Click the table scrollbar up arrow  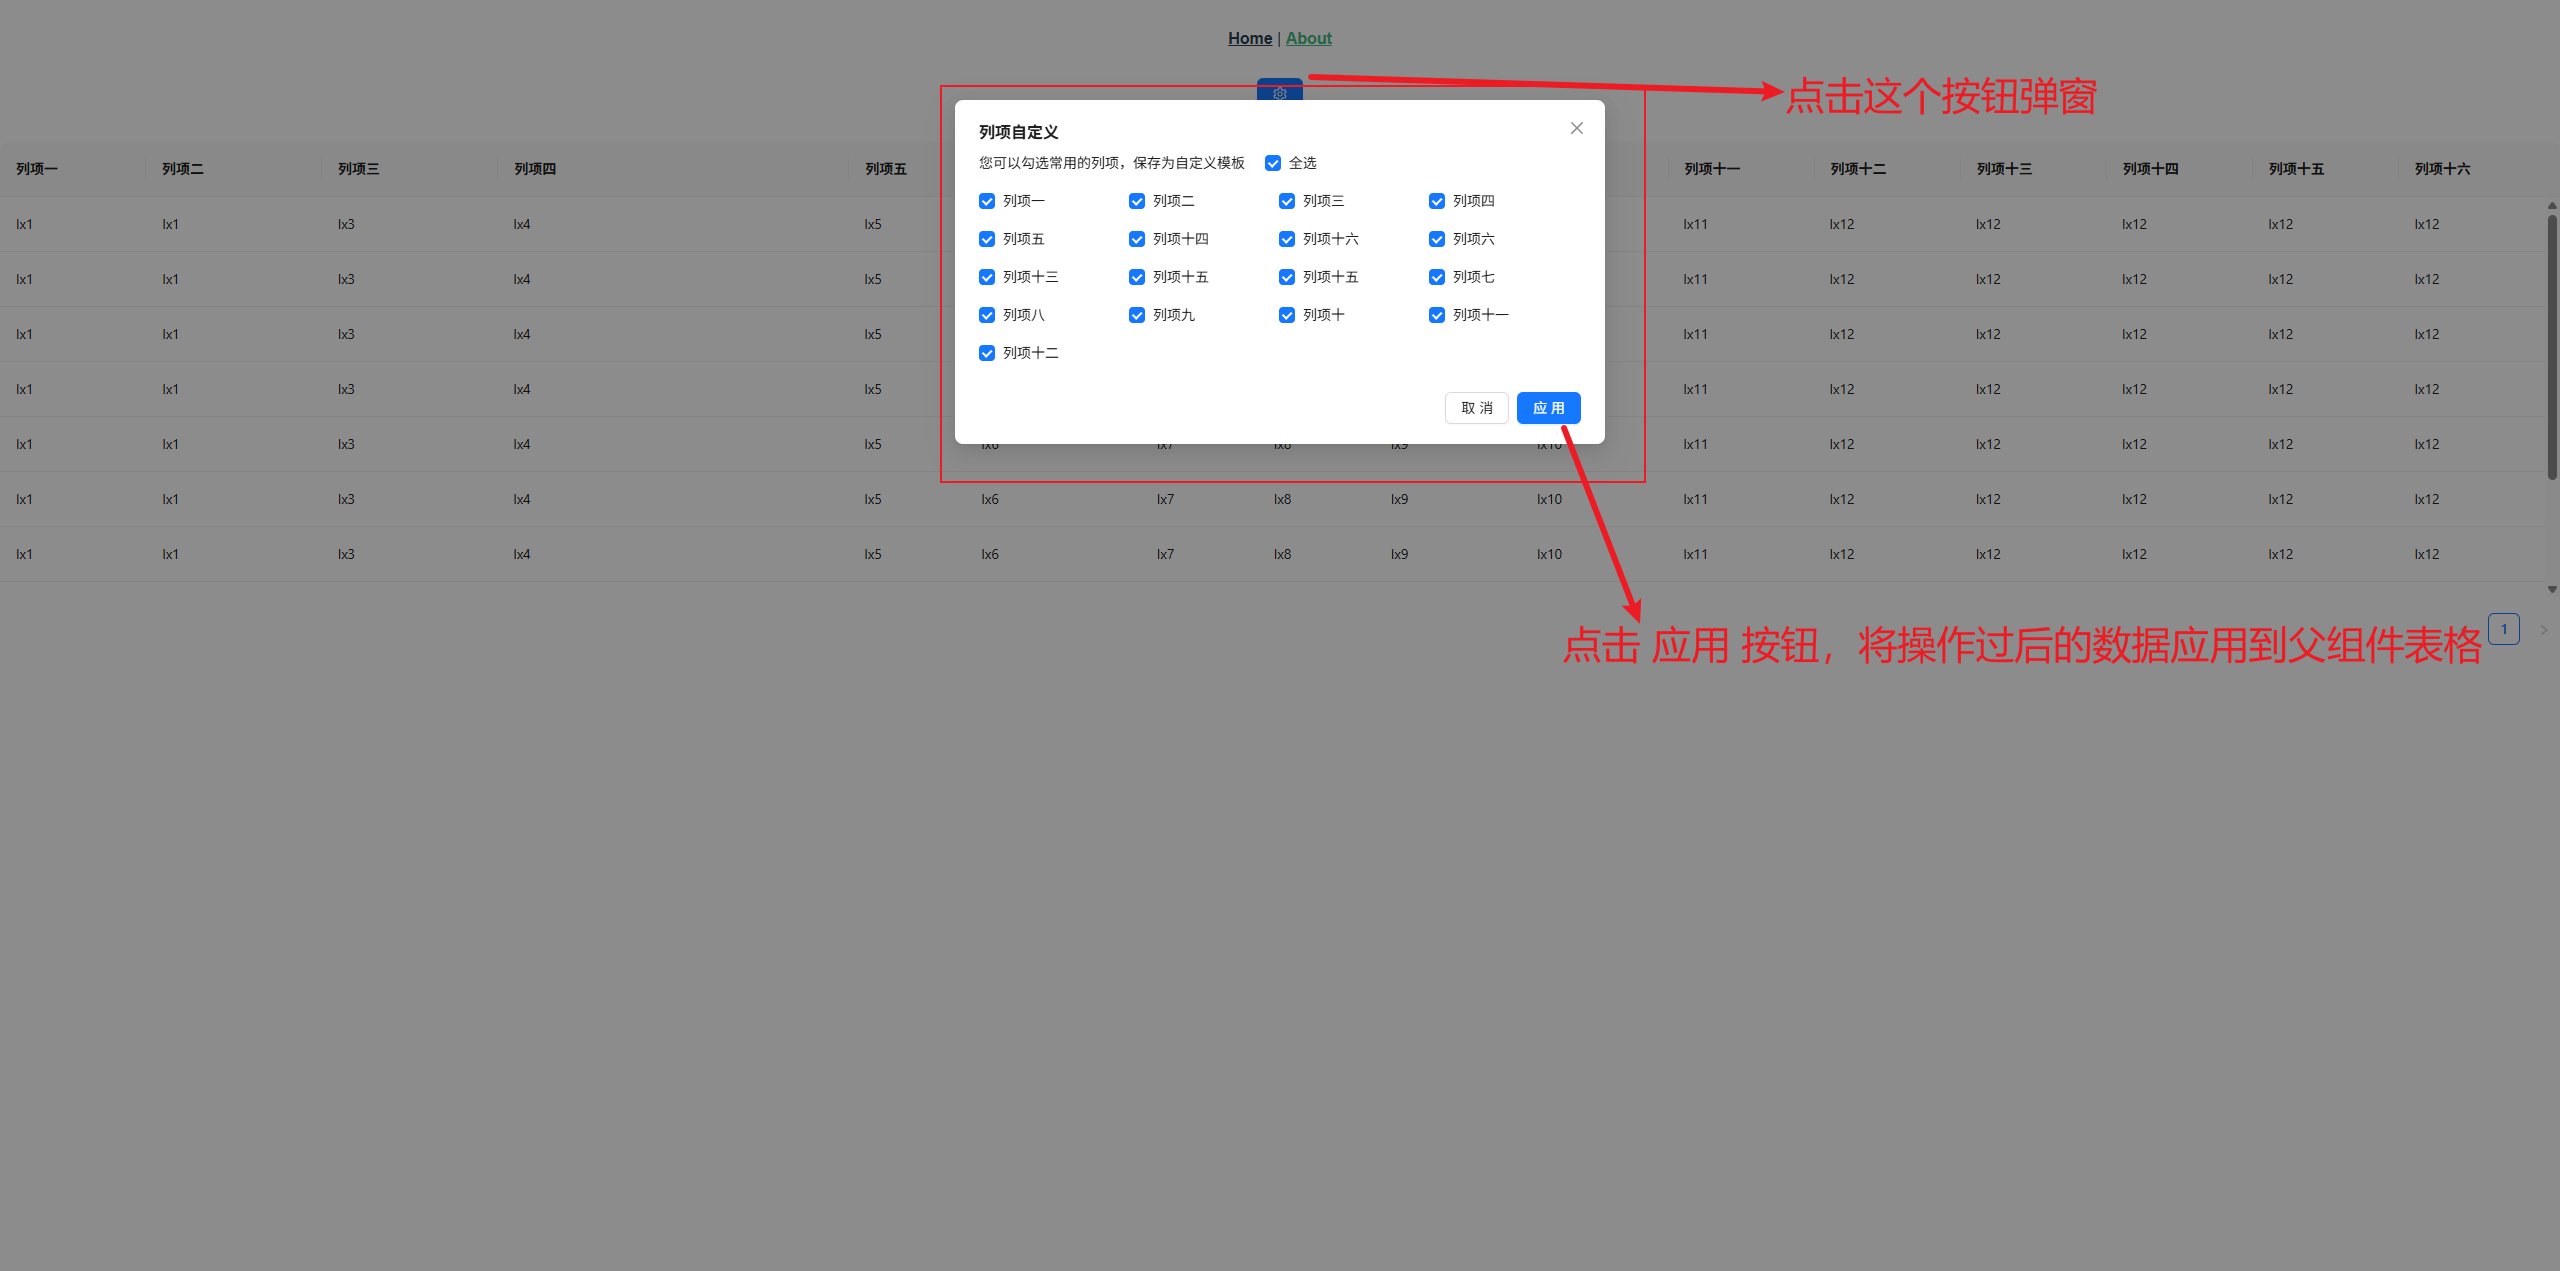pyautogui.click(x=2552, y=205)
